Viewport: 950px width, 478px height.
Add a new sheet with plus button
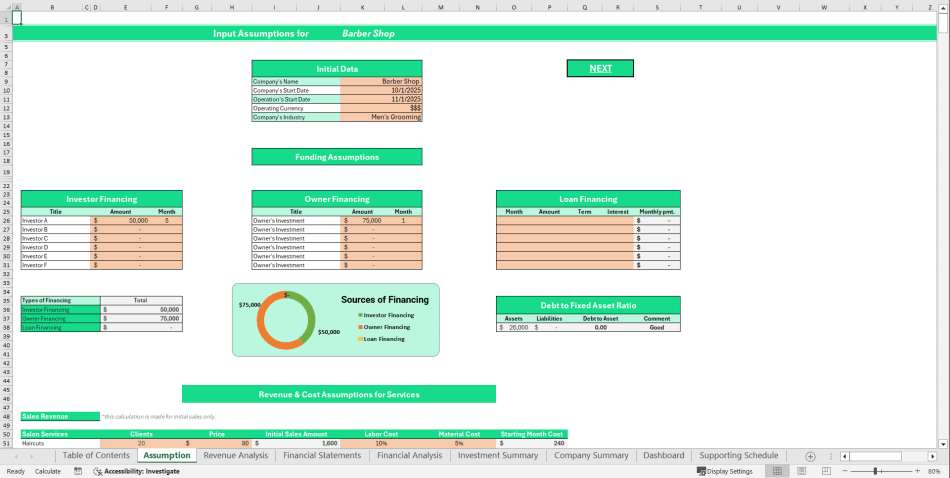coord(810,456)
